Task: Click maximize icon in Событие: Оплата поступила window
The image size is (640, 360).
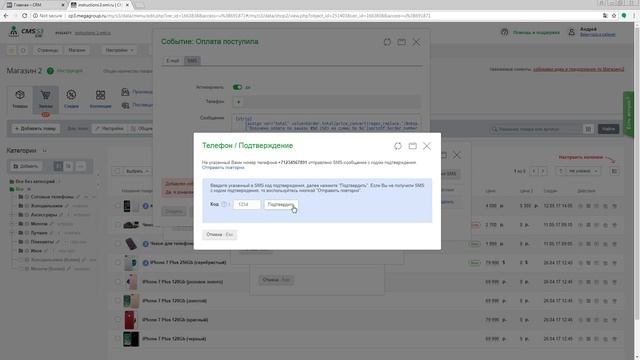Action: [402, 42]
